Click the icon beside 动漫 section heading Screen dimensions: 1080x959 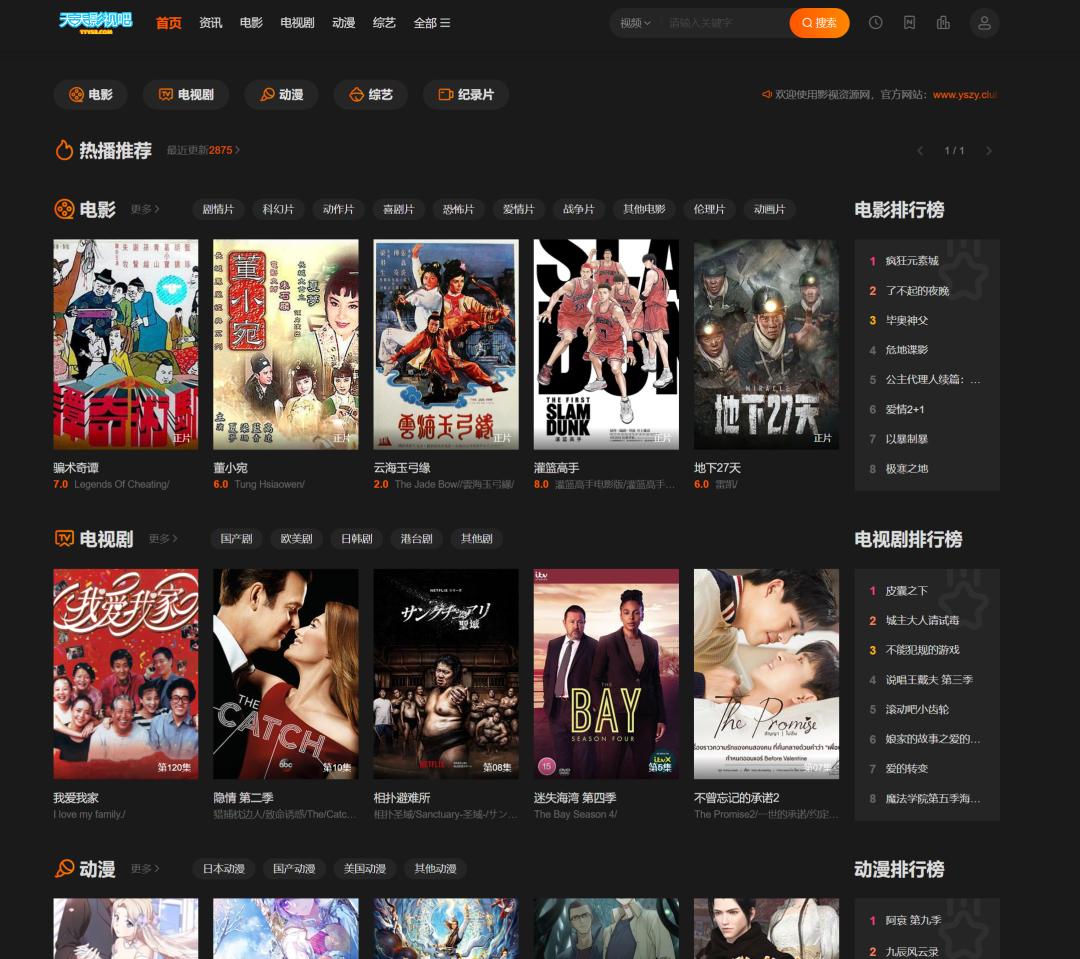click(x=64, y=868)
